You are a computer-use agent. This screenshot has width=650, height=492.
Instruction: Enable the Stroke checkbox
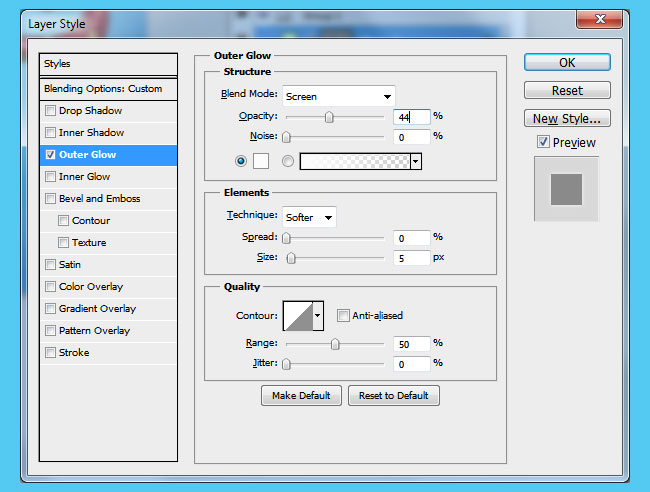pyautogui.click(x=50, y=352)
